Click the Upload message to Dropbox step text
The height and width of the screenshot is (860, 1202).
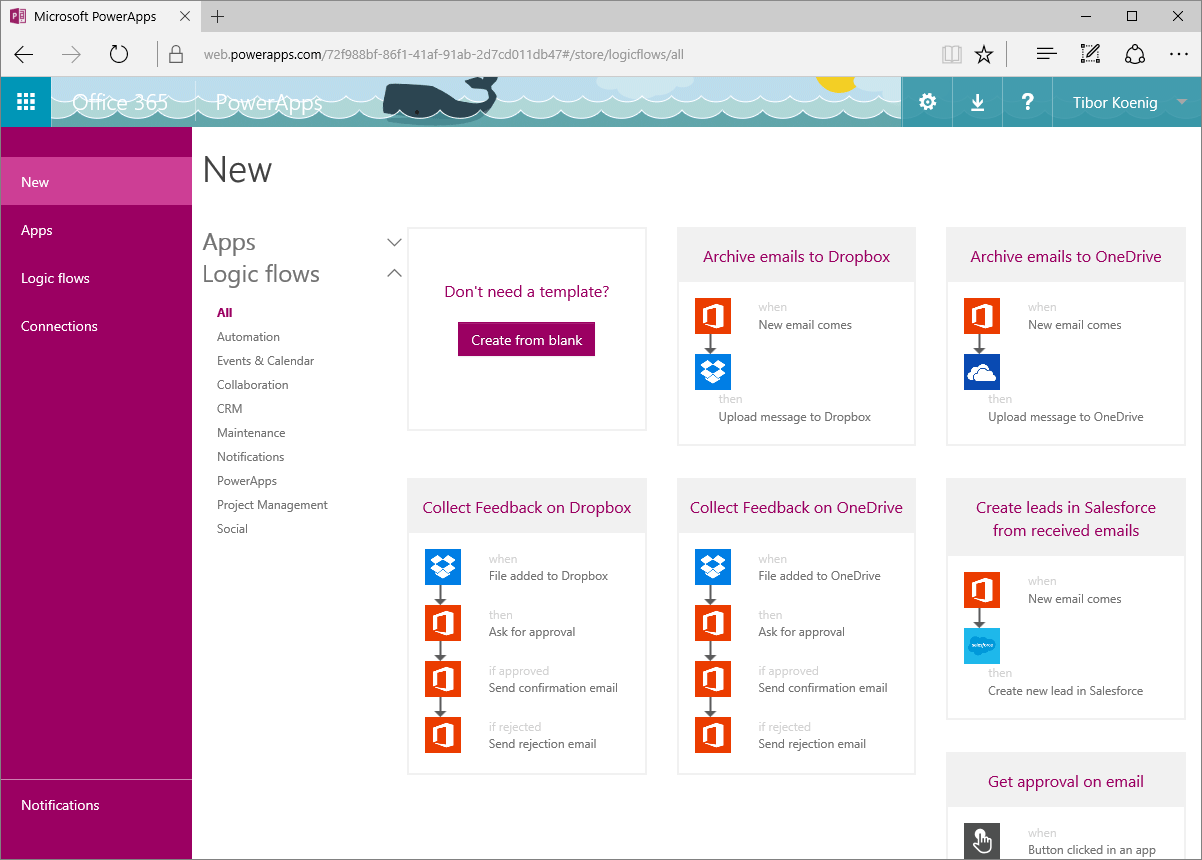tap(795, 417)
